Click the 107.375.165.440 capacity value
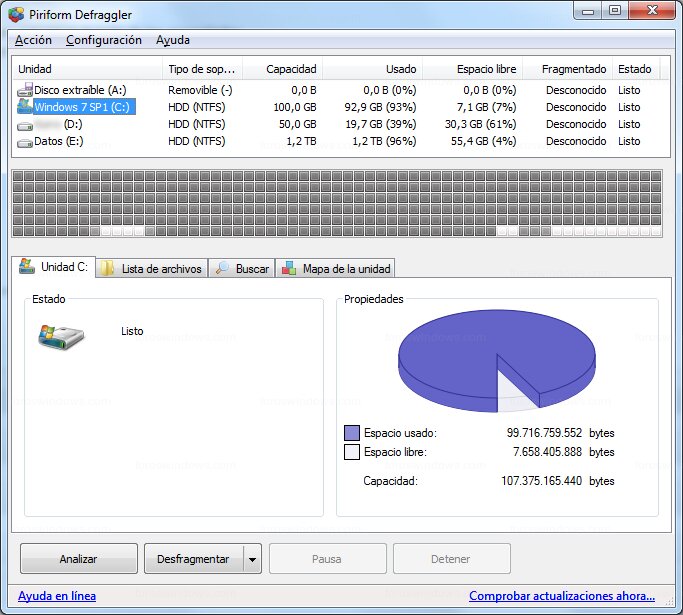The width and height of the screenshot is (683, 615). point(541,481)
